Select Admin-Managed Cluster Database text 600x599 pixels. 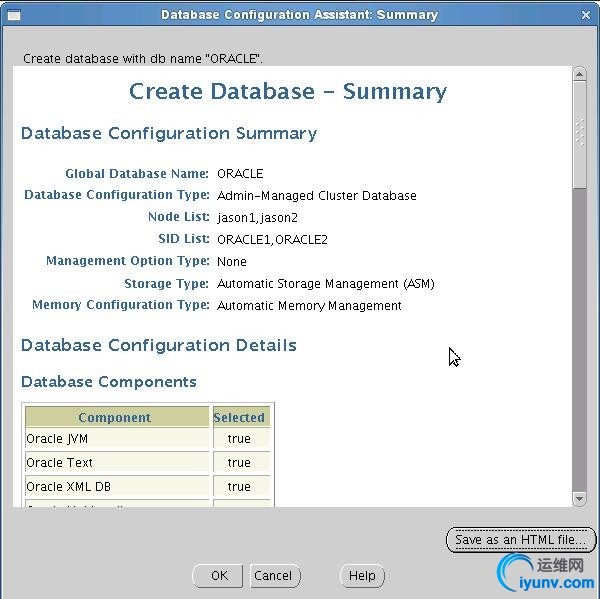316,196
